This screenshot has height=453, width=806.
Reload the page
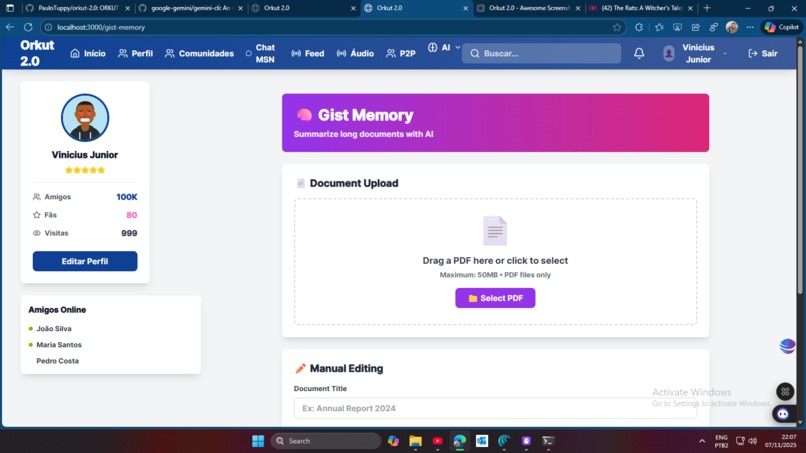28,27
